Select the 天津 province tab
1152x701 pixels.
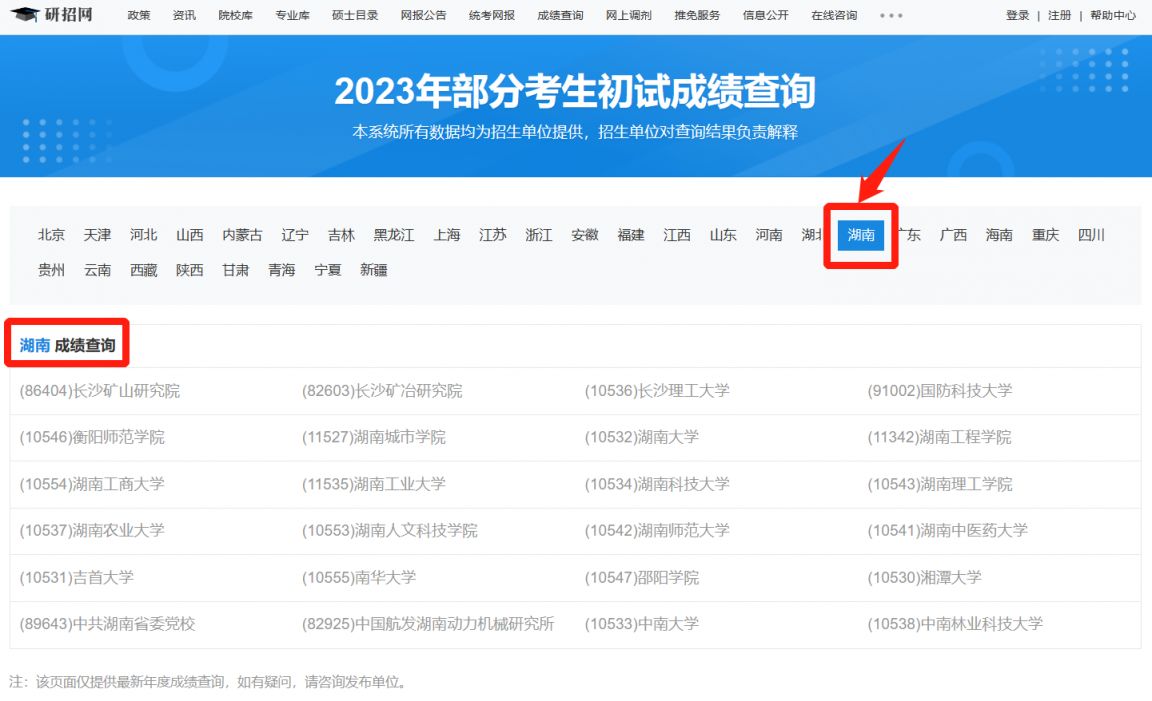[97, 235]
